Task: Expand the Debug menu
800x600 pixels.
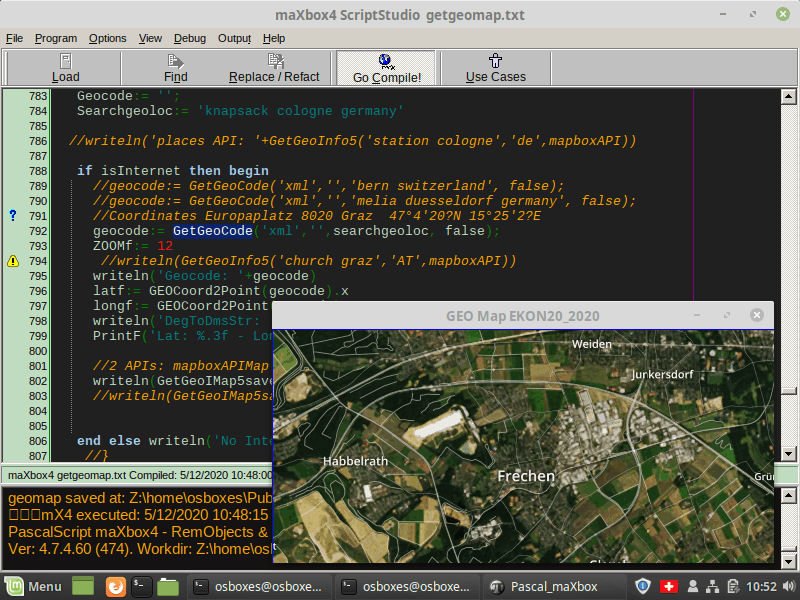Action: [x=190, y=38]
